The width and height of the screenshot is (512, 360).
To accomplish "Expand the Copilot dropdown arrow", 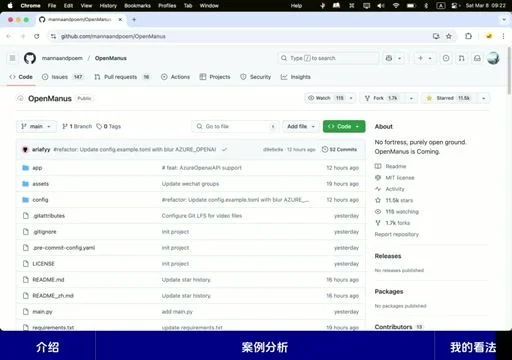I will click(x=399, y=58).
